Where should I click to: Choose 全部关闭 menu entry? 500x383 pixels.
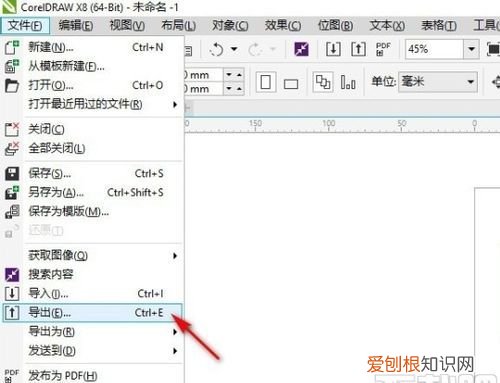click(x=93, y=148)
